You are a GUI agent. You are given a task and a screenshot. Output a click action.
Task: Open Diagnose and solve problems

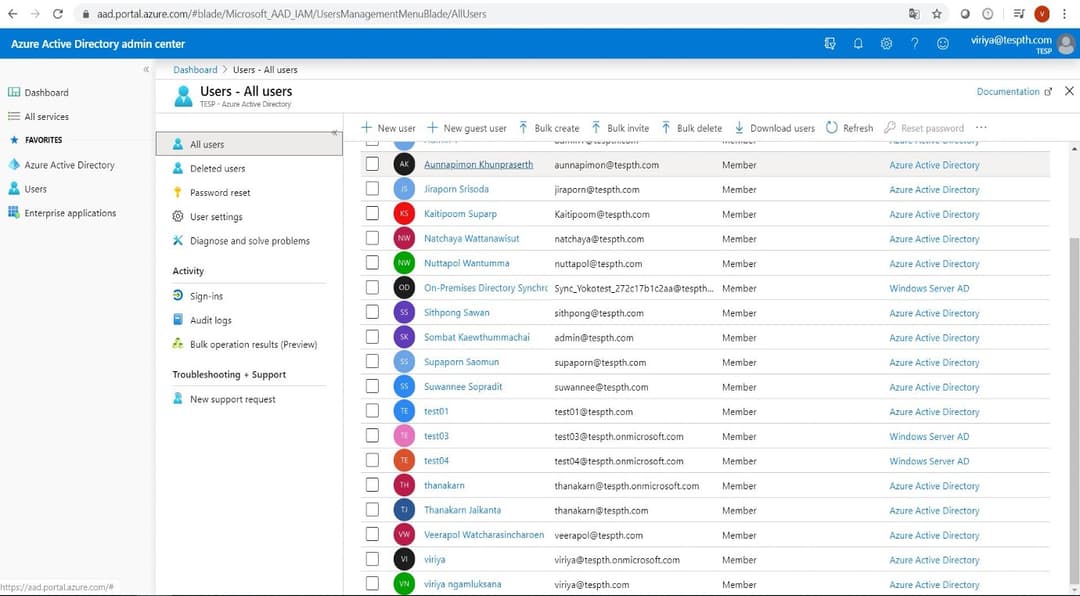pos(249,240)
